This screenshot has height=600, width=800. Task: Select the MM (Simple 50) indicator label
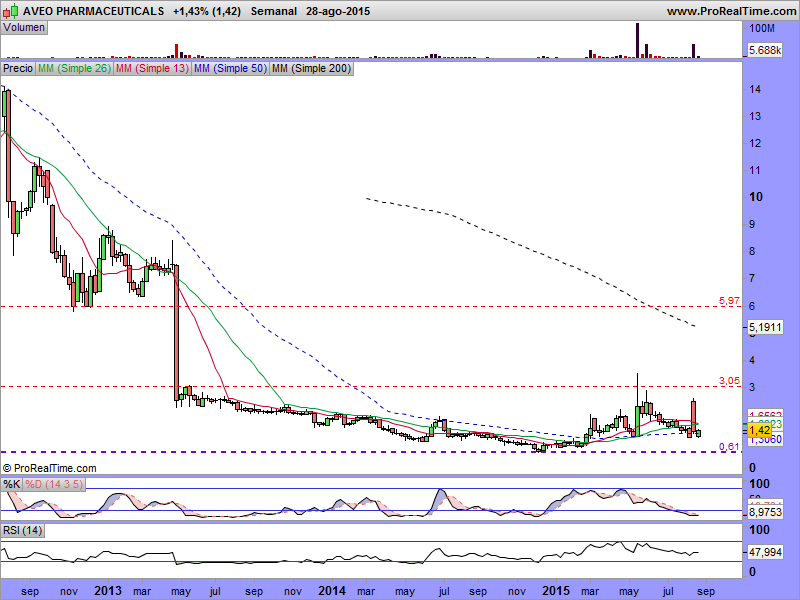(x=231, y=68)
